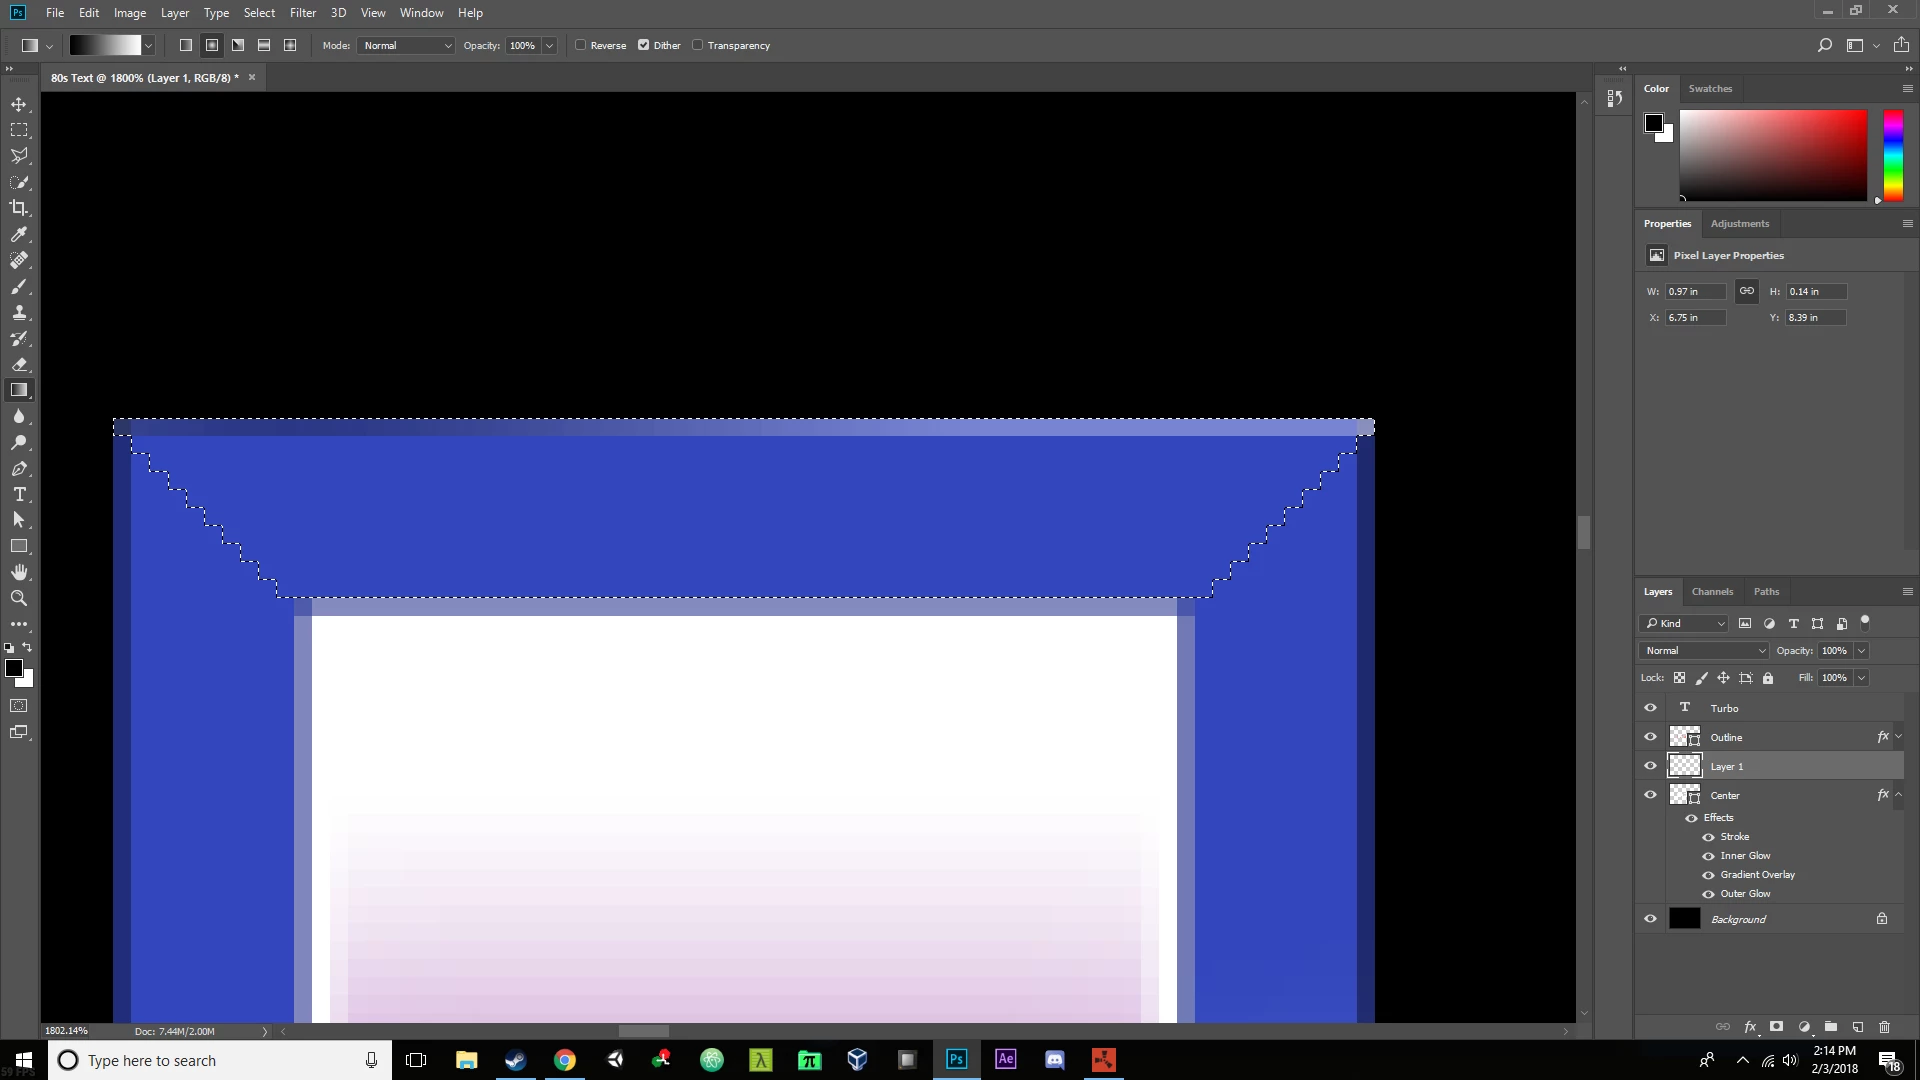The height and width of the screenshot is (1080, 1920).
Task: Collapse the Center layer effects list
Action: (1898, 795)
